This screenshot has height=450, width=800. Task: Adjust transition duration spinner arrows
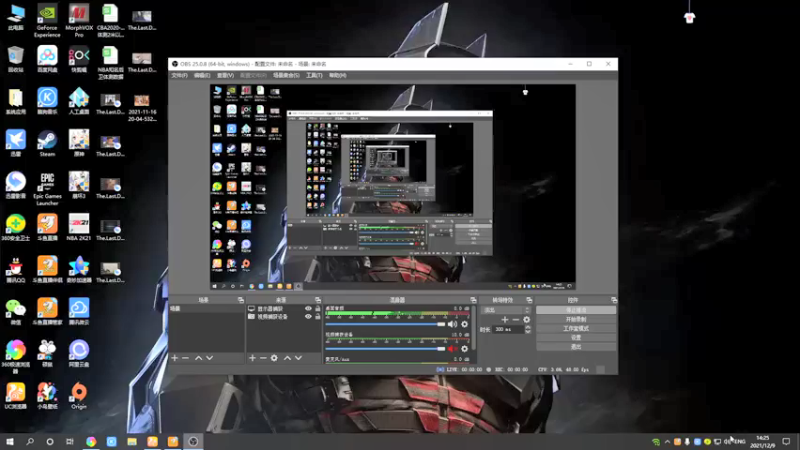[x=528, y=330]
